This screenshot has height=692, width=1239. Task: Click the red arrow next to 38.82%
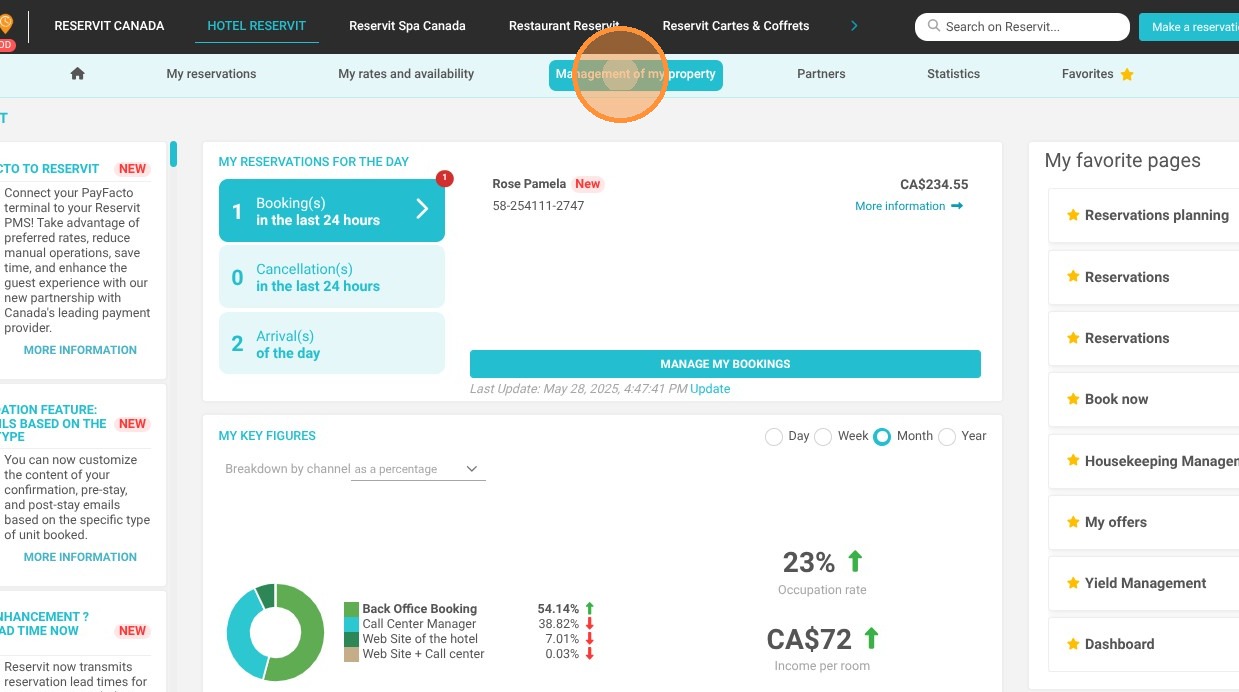click(590, 624)
